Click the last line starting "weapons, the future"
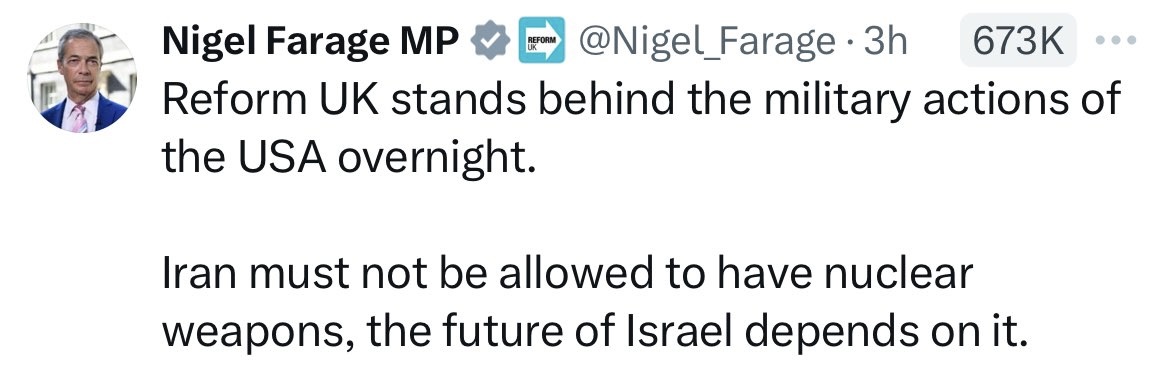The height and width of the screenshot is (383, 1170). click(x=595, y=331)
